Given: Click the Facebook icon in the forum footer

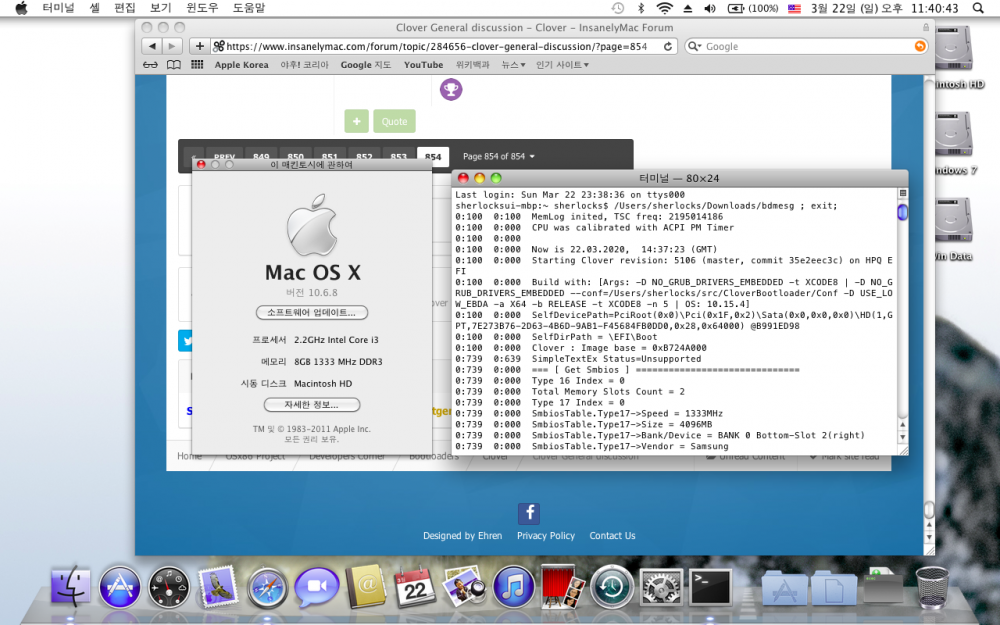Looking at the screenshot, I should click(529, 513).
